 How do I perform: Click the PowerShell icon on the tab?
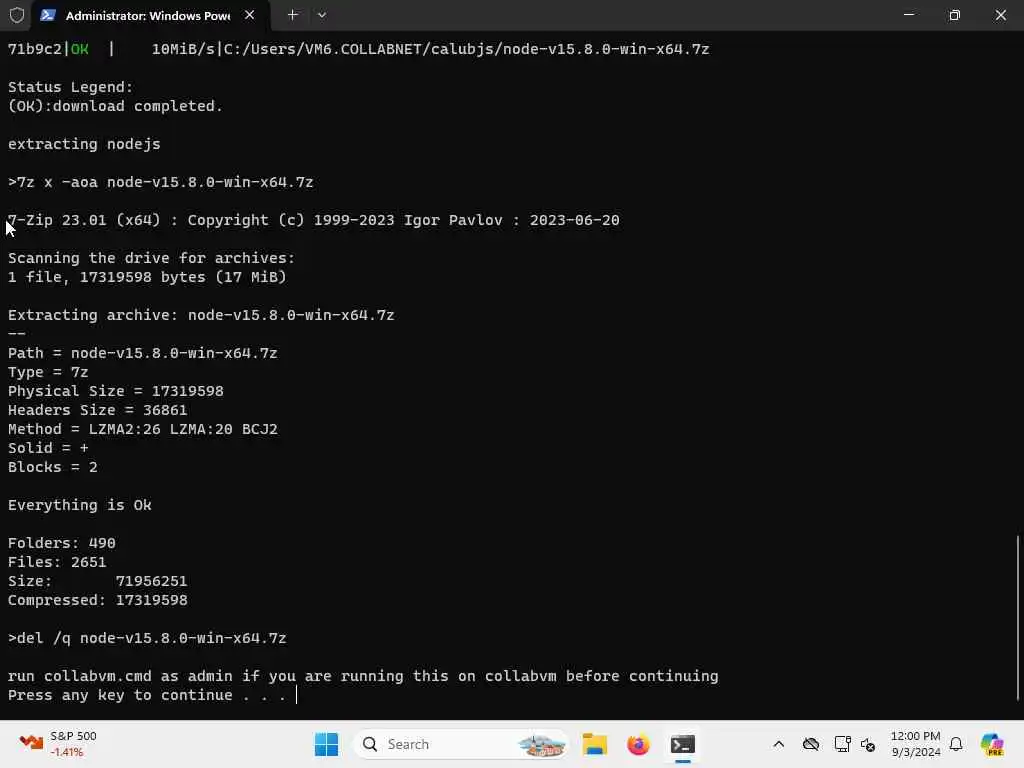48,15
